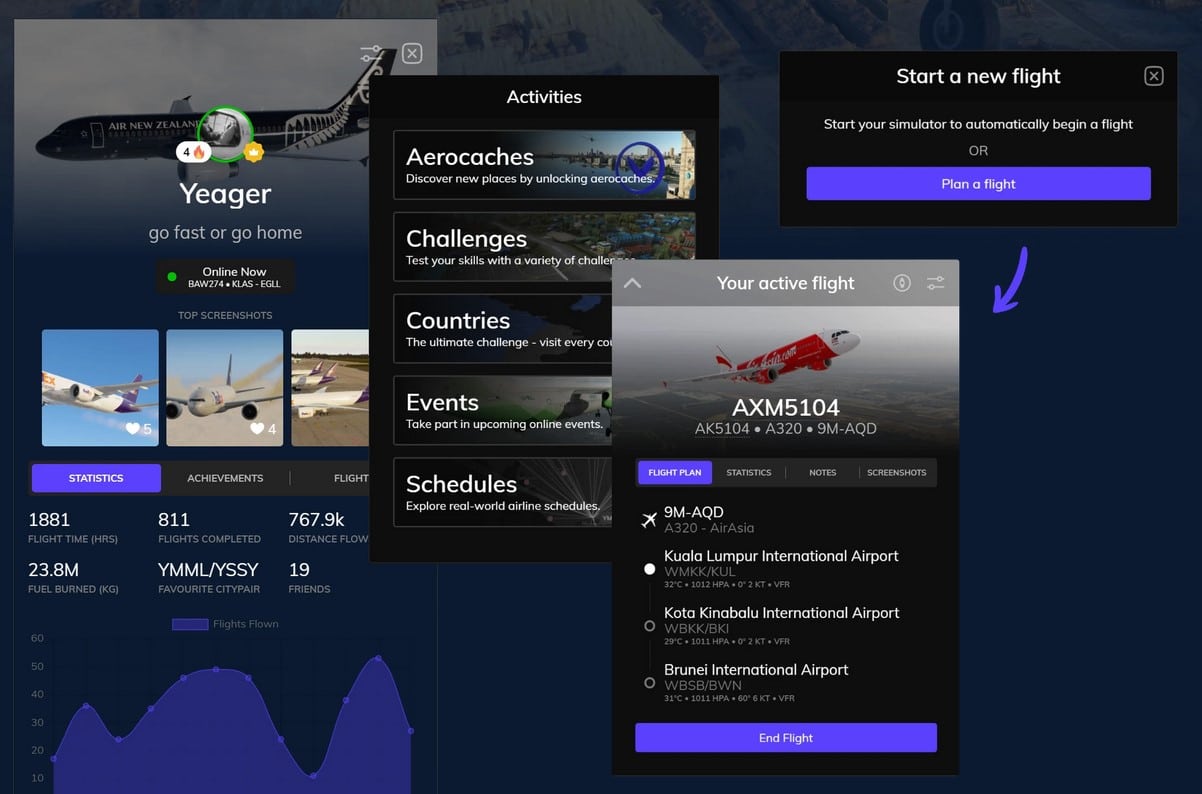Collapse the Your active flight panel chevron
Viewport: 1202px width, 794px height.
tap(632, 283)
